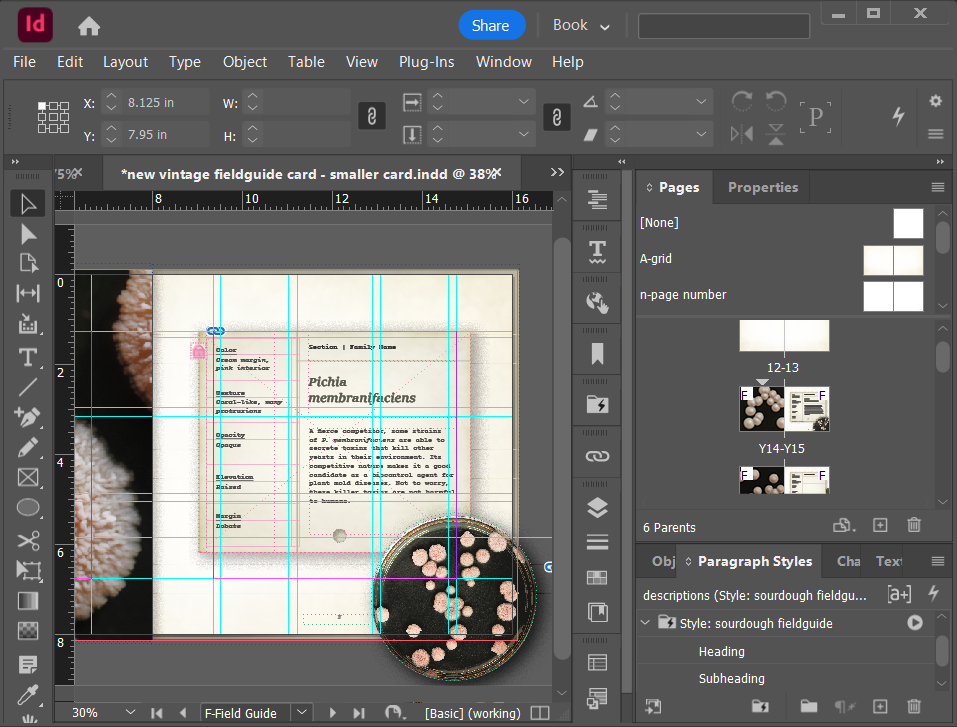Image resolution: width=957 pixels, height=727 pixels.
Task: Select the Direct Selection tool
Action: click(x=28, y=233)
